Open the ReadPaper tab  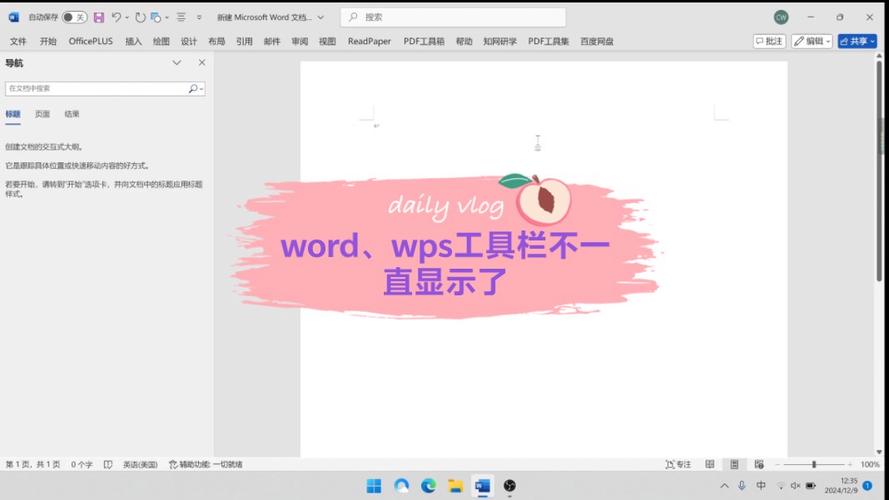click(x=370, y=41)
